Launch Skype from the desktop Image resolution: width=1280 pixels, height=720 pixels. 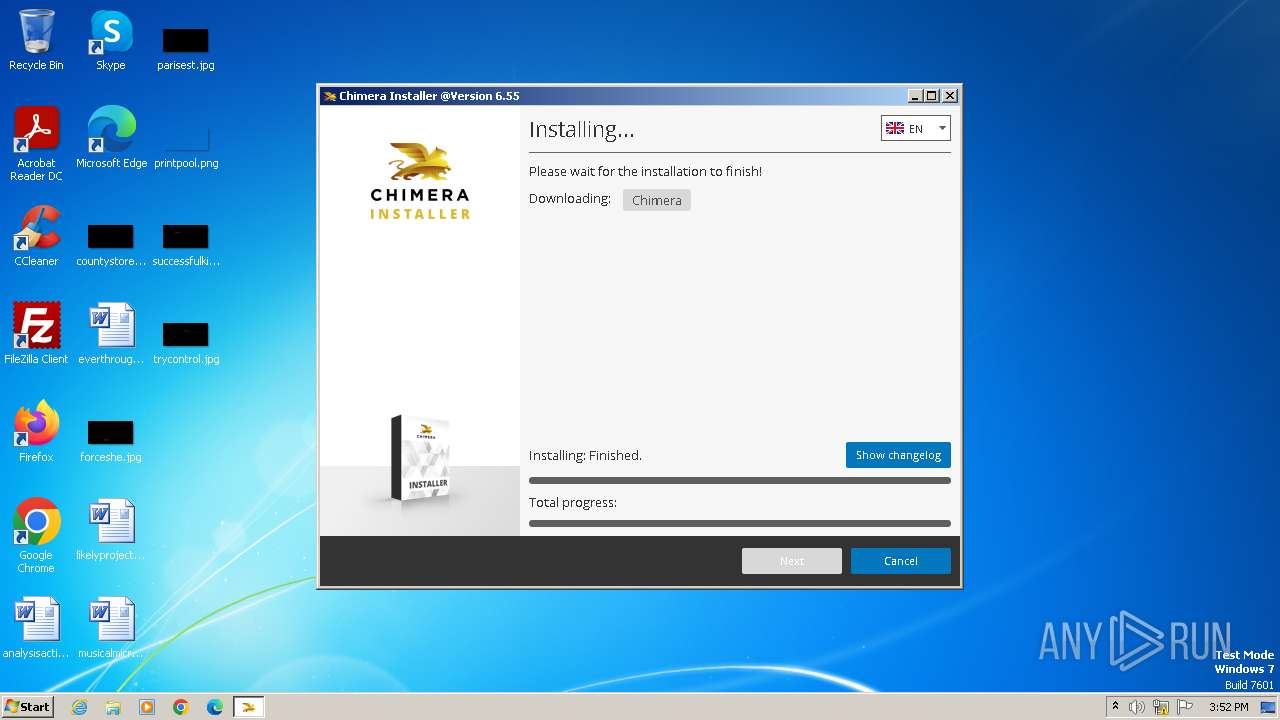pyautogui.click(x=111, y=40)
